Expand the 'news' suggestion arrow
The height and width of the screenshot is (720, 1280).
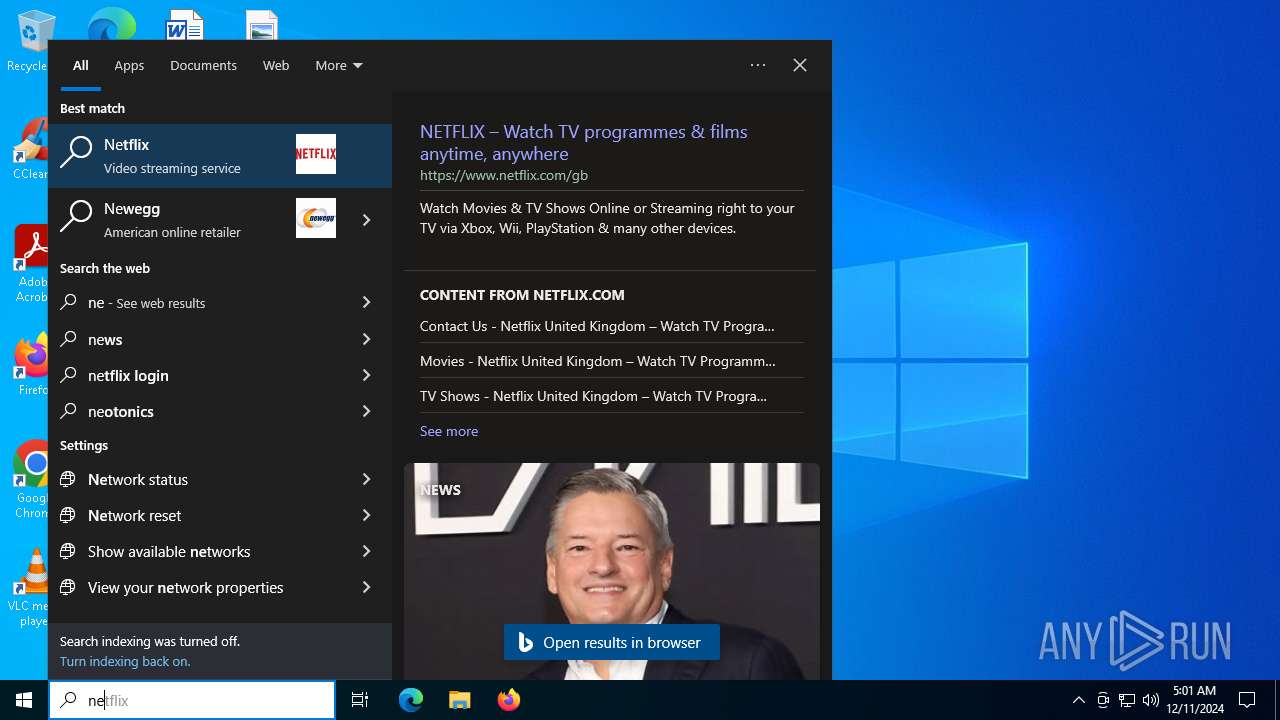pos(367,339)
